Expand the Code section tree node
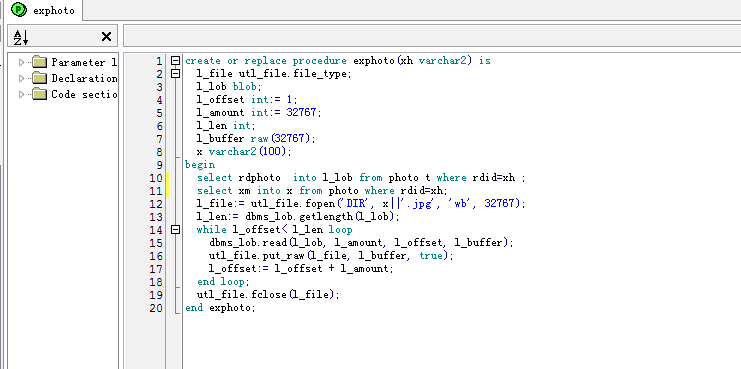 [x=21, y=94]
